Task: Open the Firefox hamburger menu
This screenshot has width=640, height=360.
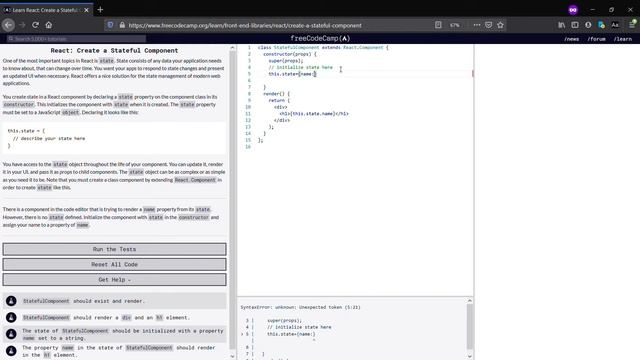Action: coord(632,25)
